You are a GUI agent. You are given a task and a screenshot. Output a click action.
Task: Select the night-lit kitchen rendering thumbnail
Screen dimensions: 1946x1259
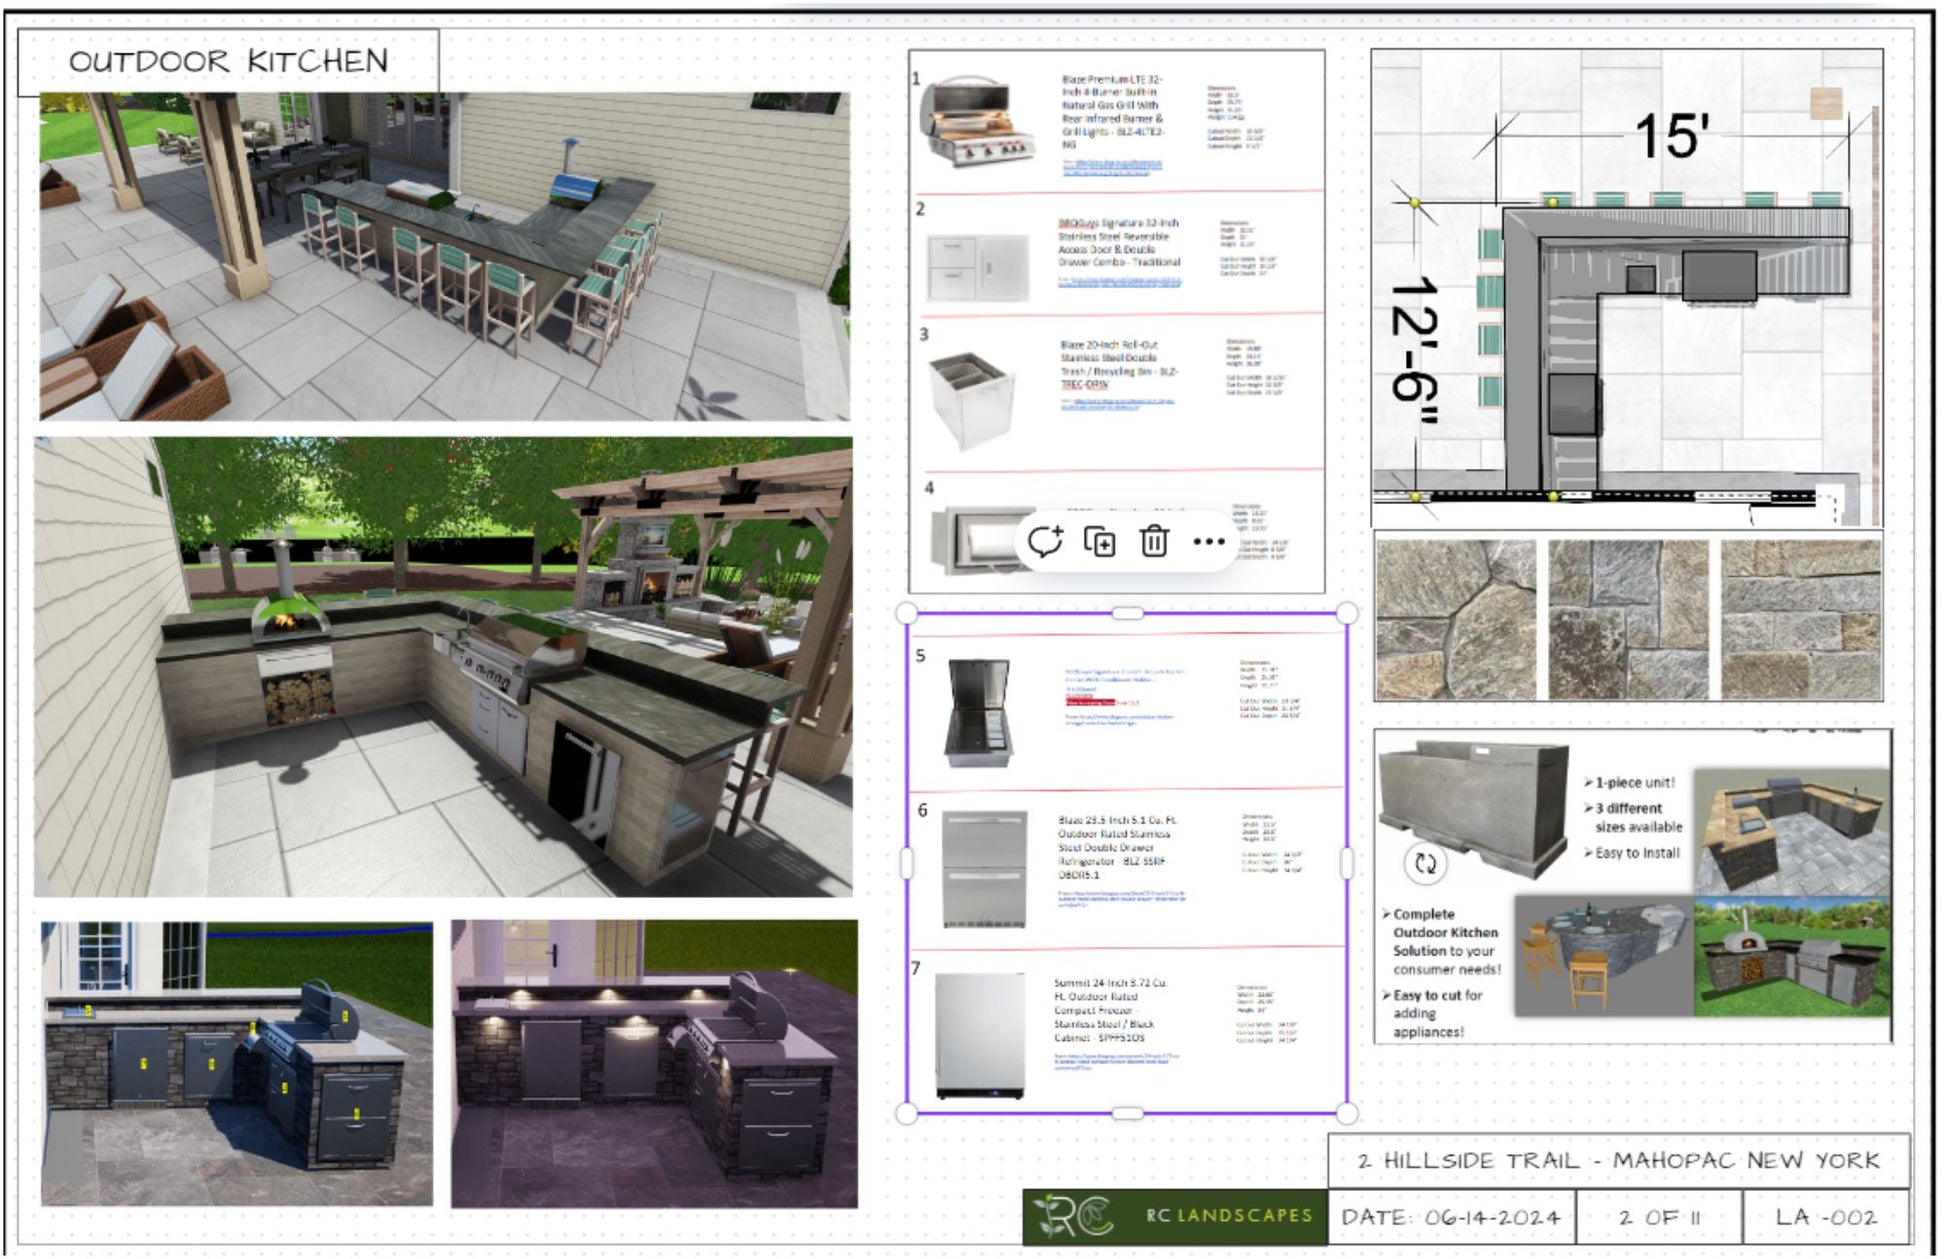click(654, 1064)
